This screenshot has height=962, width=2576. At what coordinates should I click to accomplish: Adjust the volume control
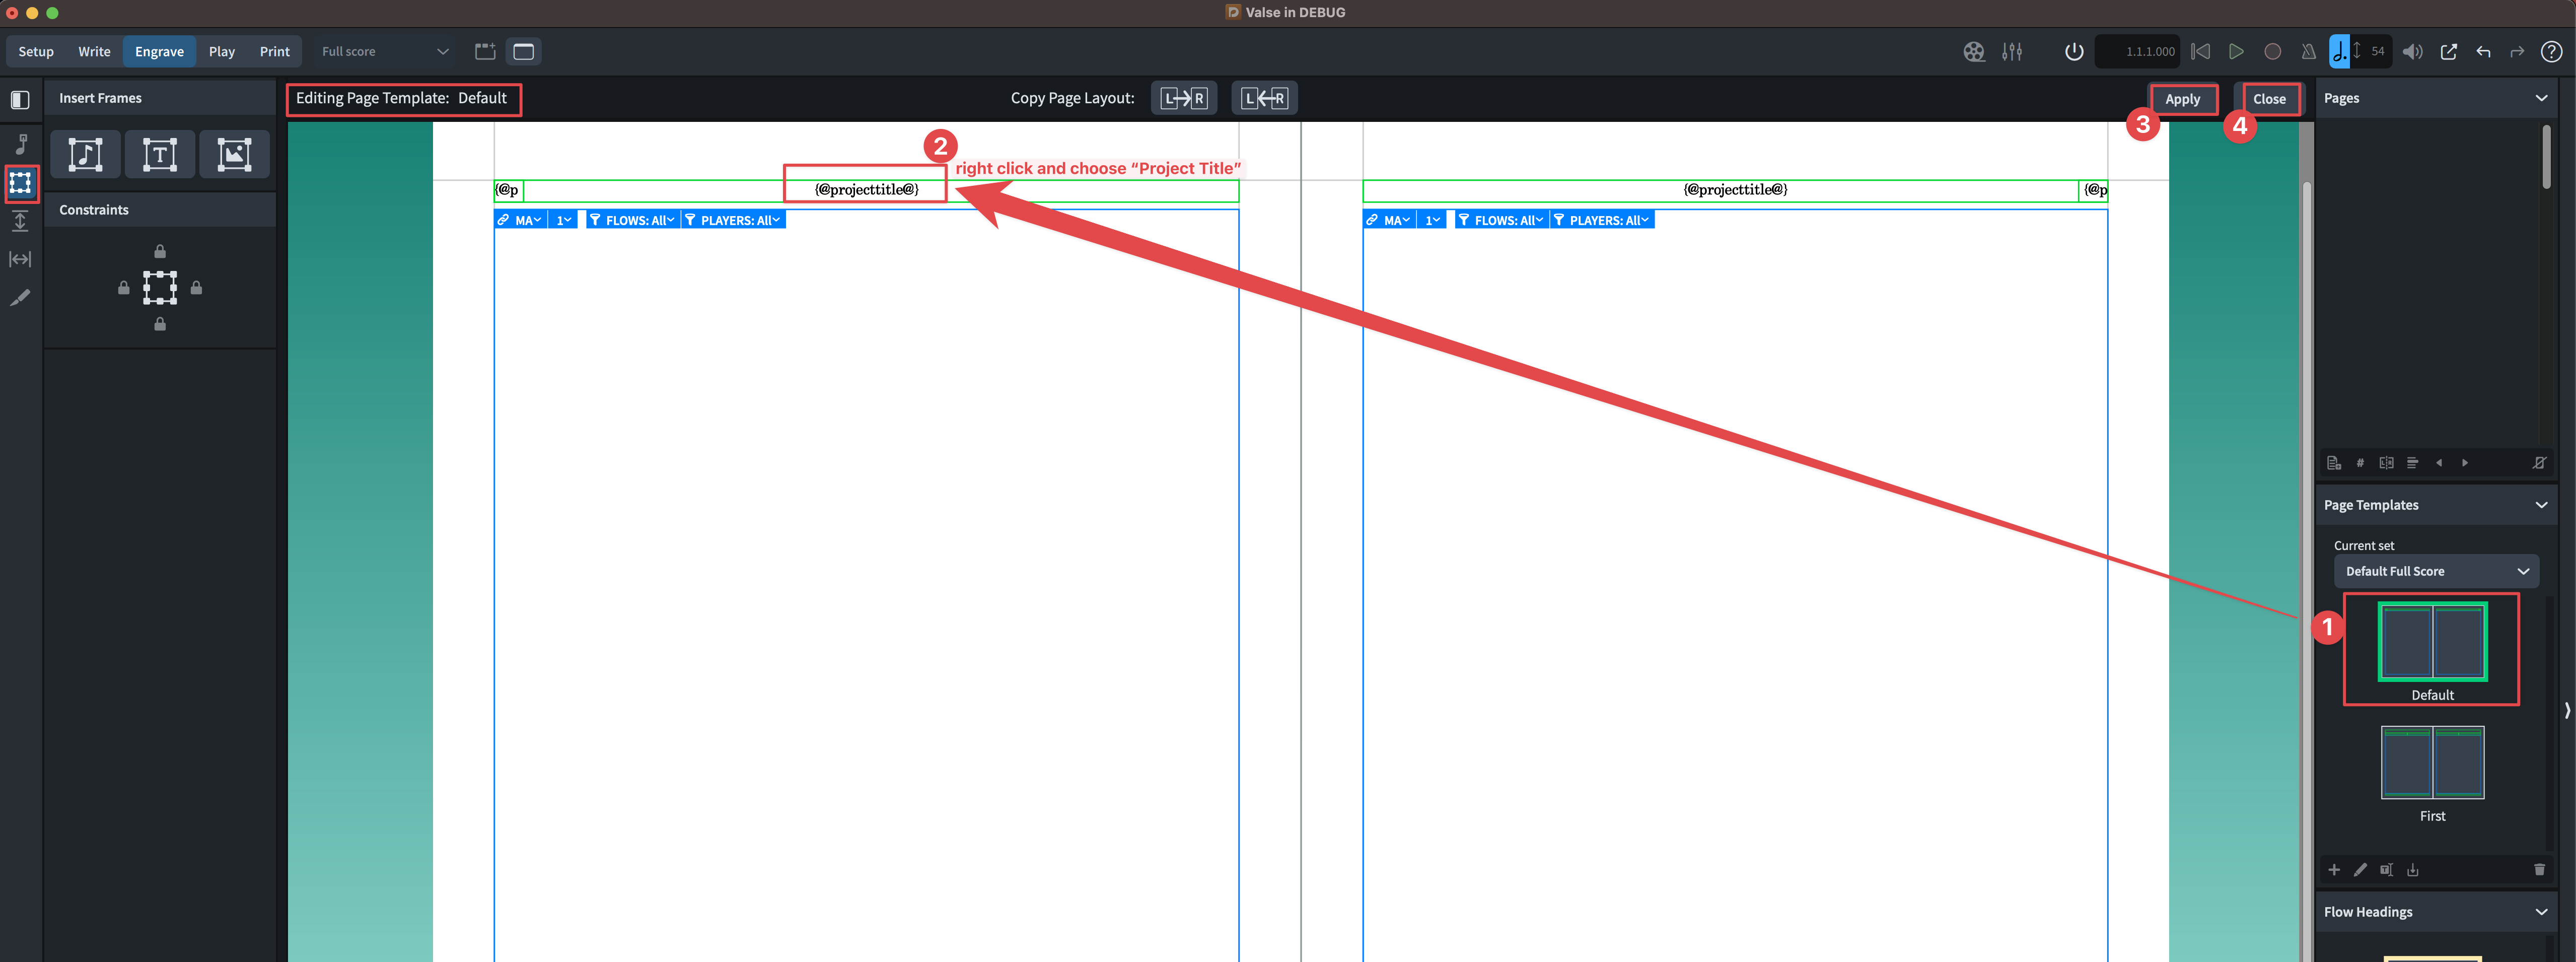(2413, 51)
